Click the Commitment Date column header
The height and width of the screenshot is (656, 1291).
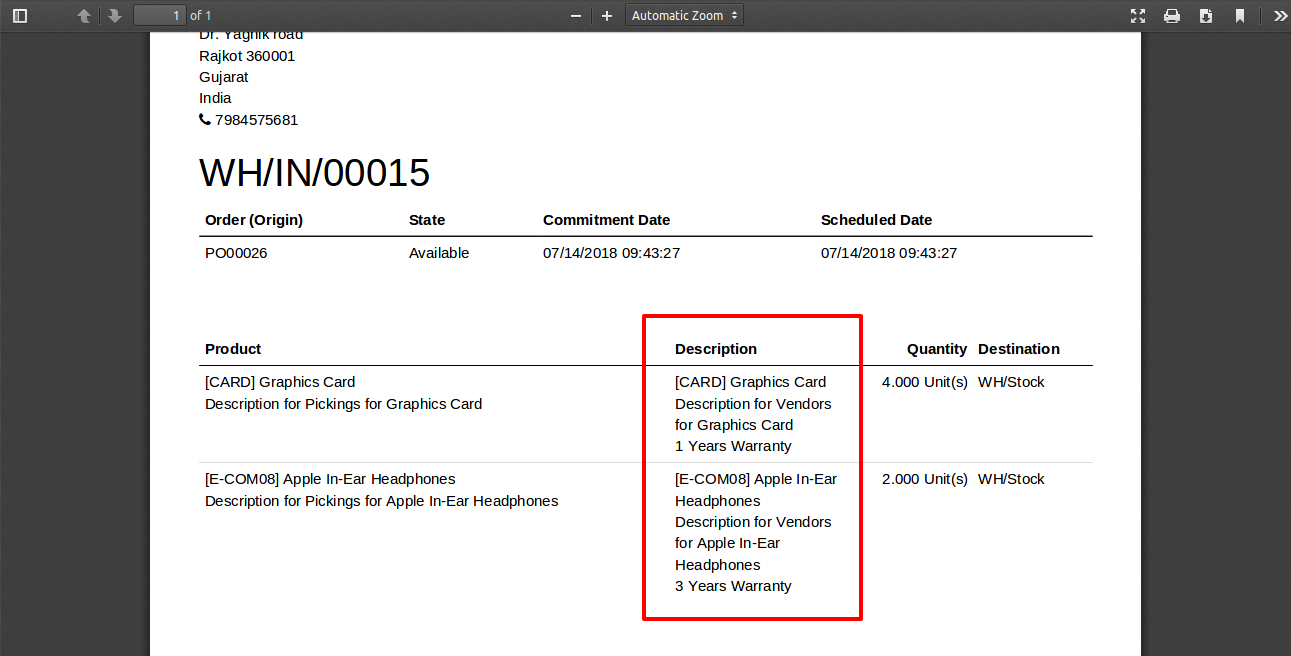click(607, 220)
